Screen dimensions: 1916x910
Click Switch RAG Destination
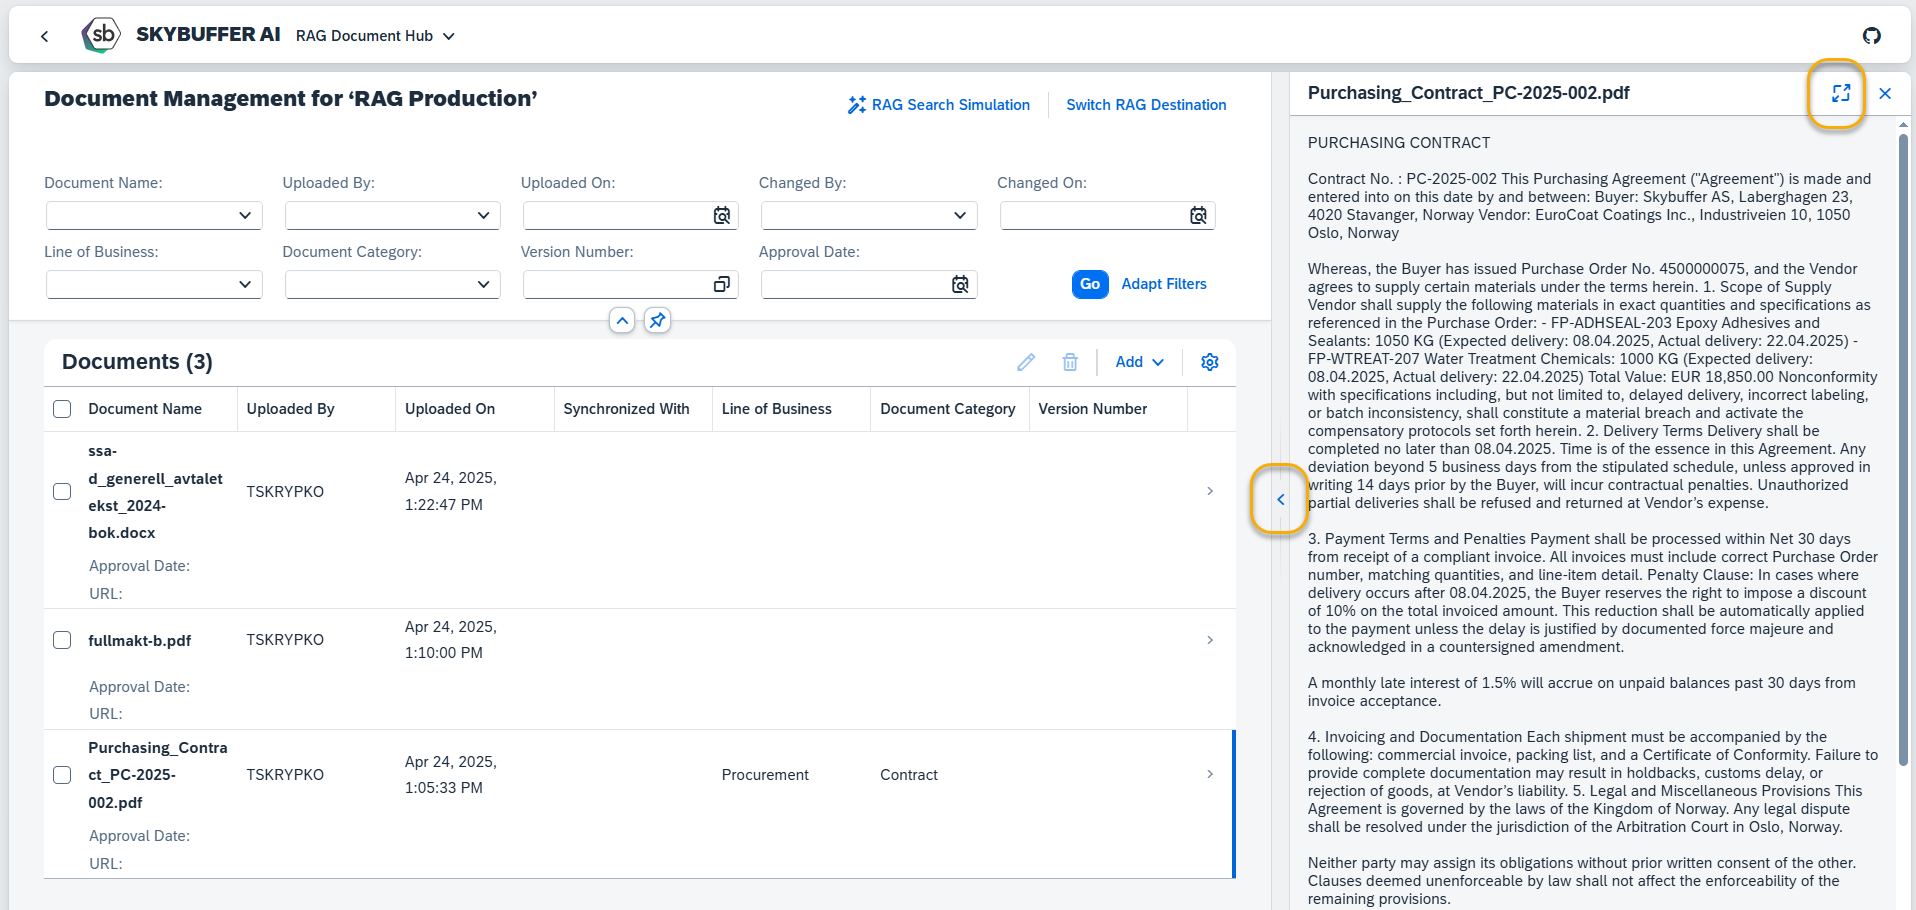click(x=1146, y=105)
